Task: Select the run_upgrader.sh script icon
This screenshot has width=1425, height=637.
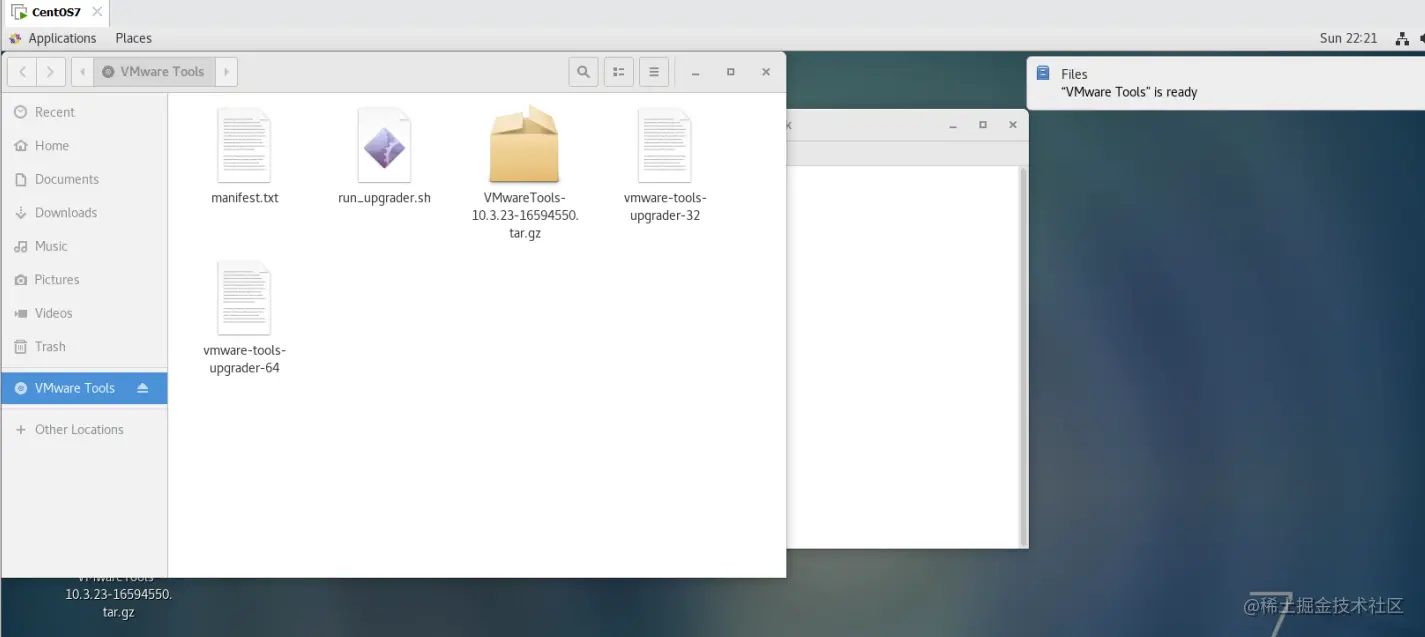Action: pos(384,145)
